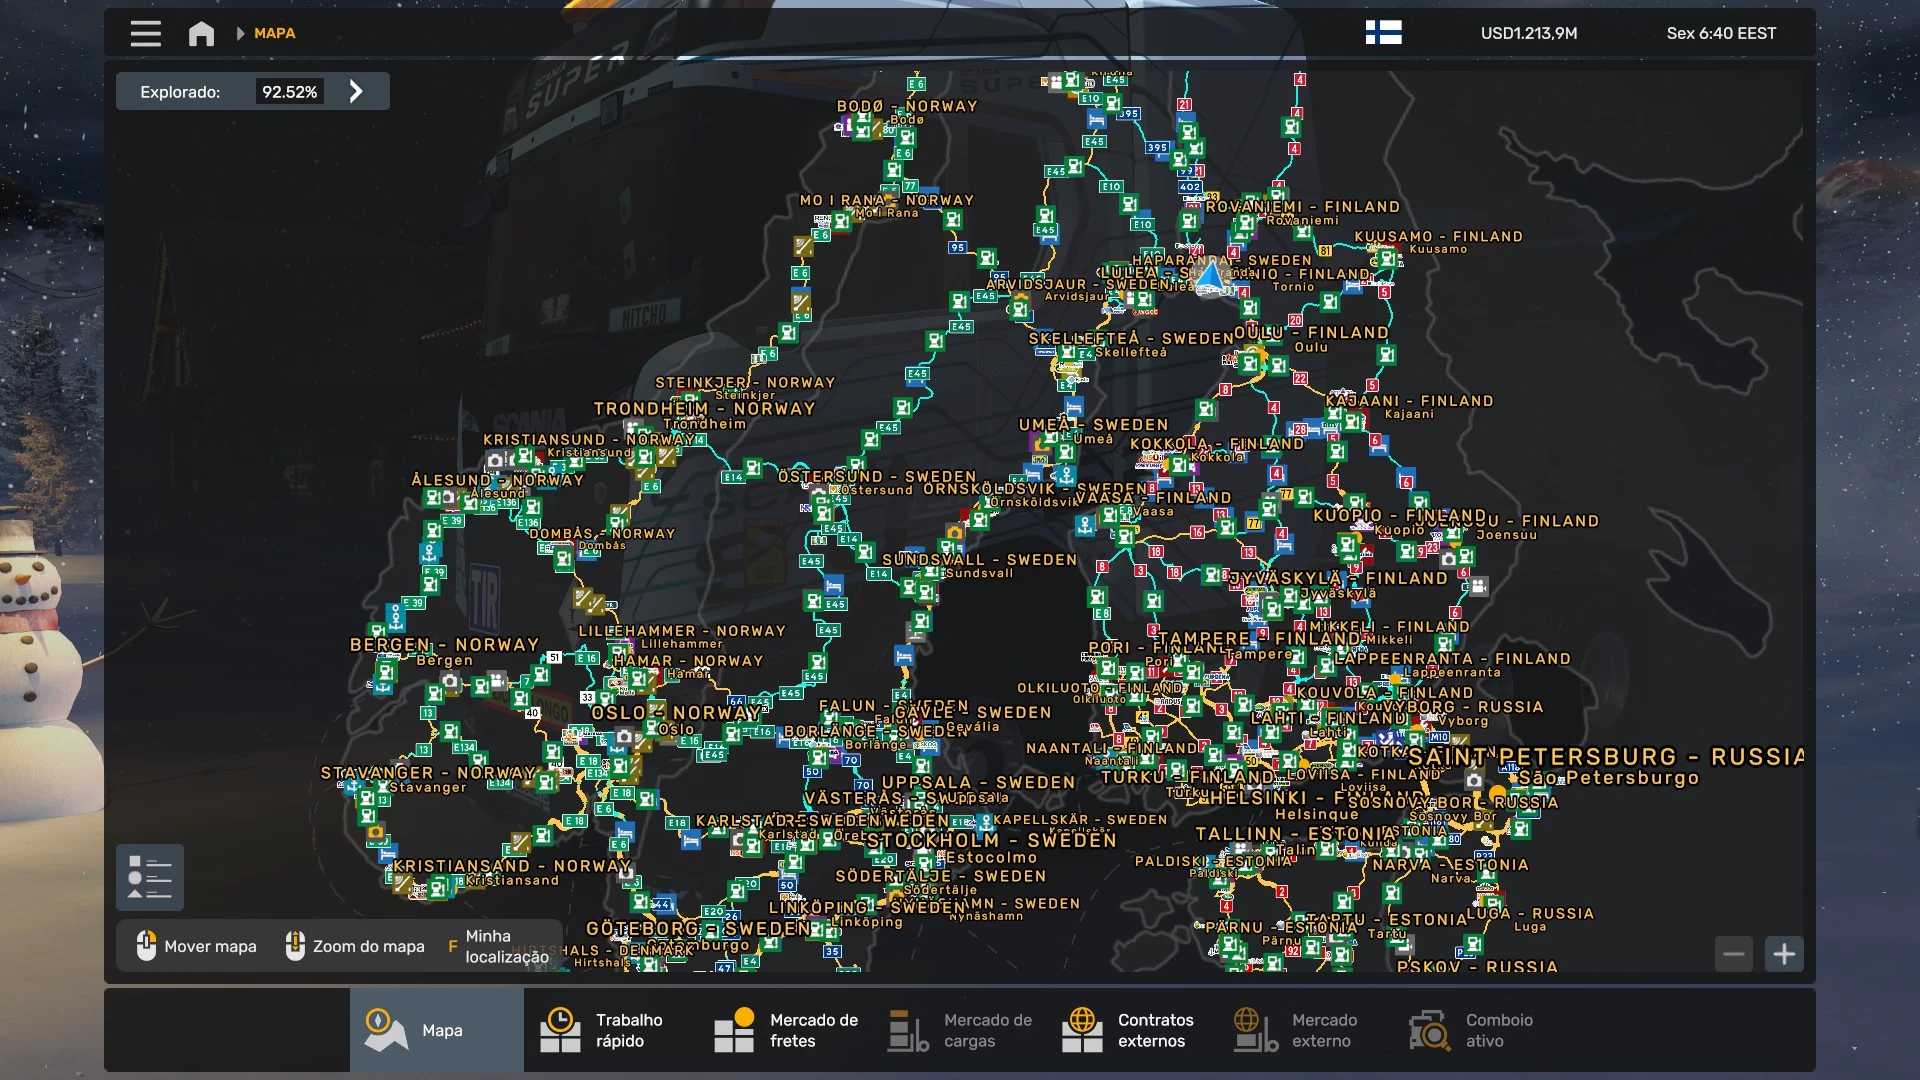
Task: Click the home icon in breadcrumb
Action: [201, 33]
